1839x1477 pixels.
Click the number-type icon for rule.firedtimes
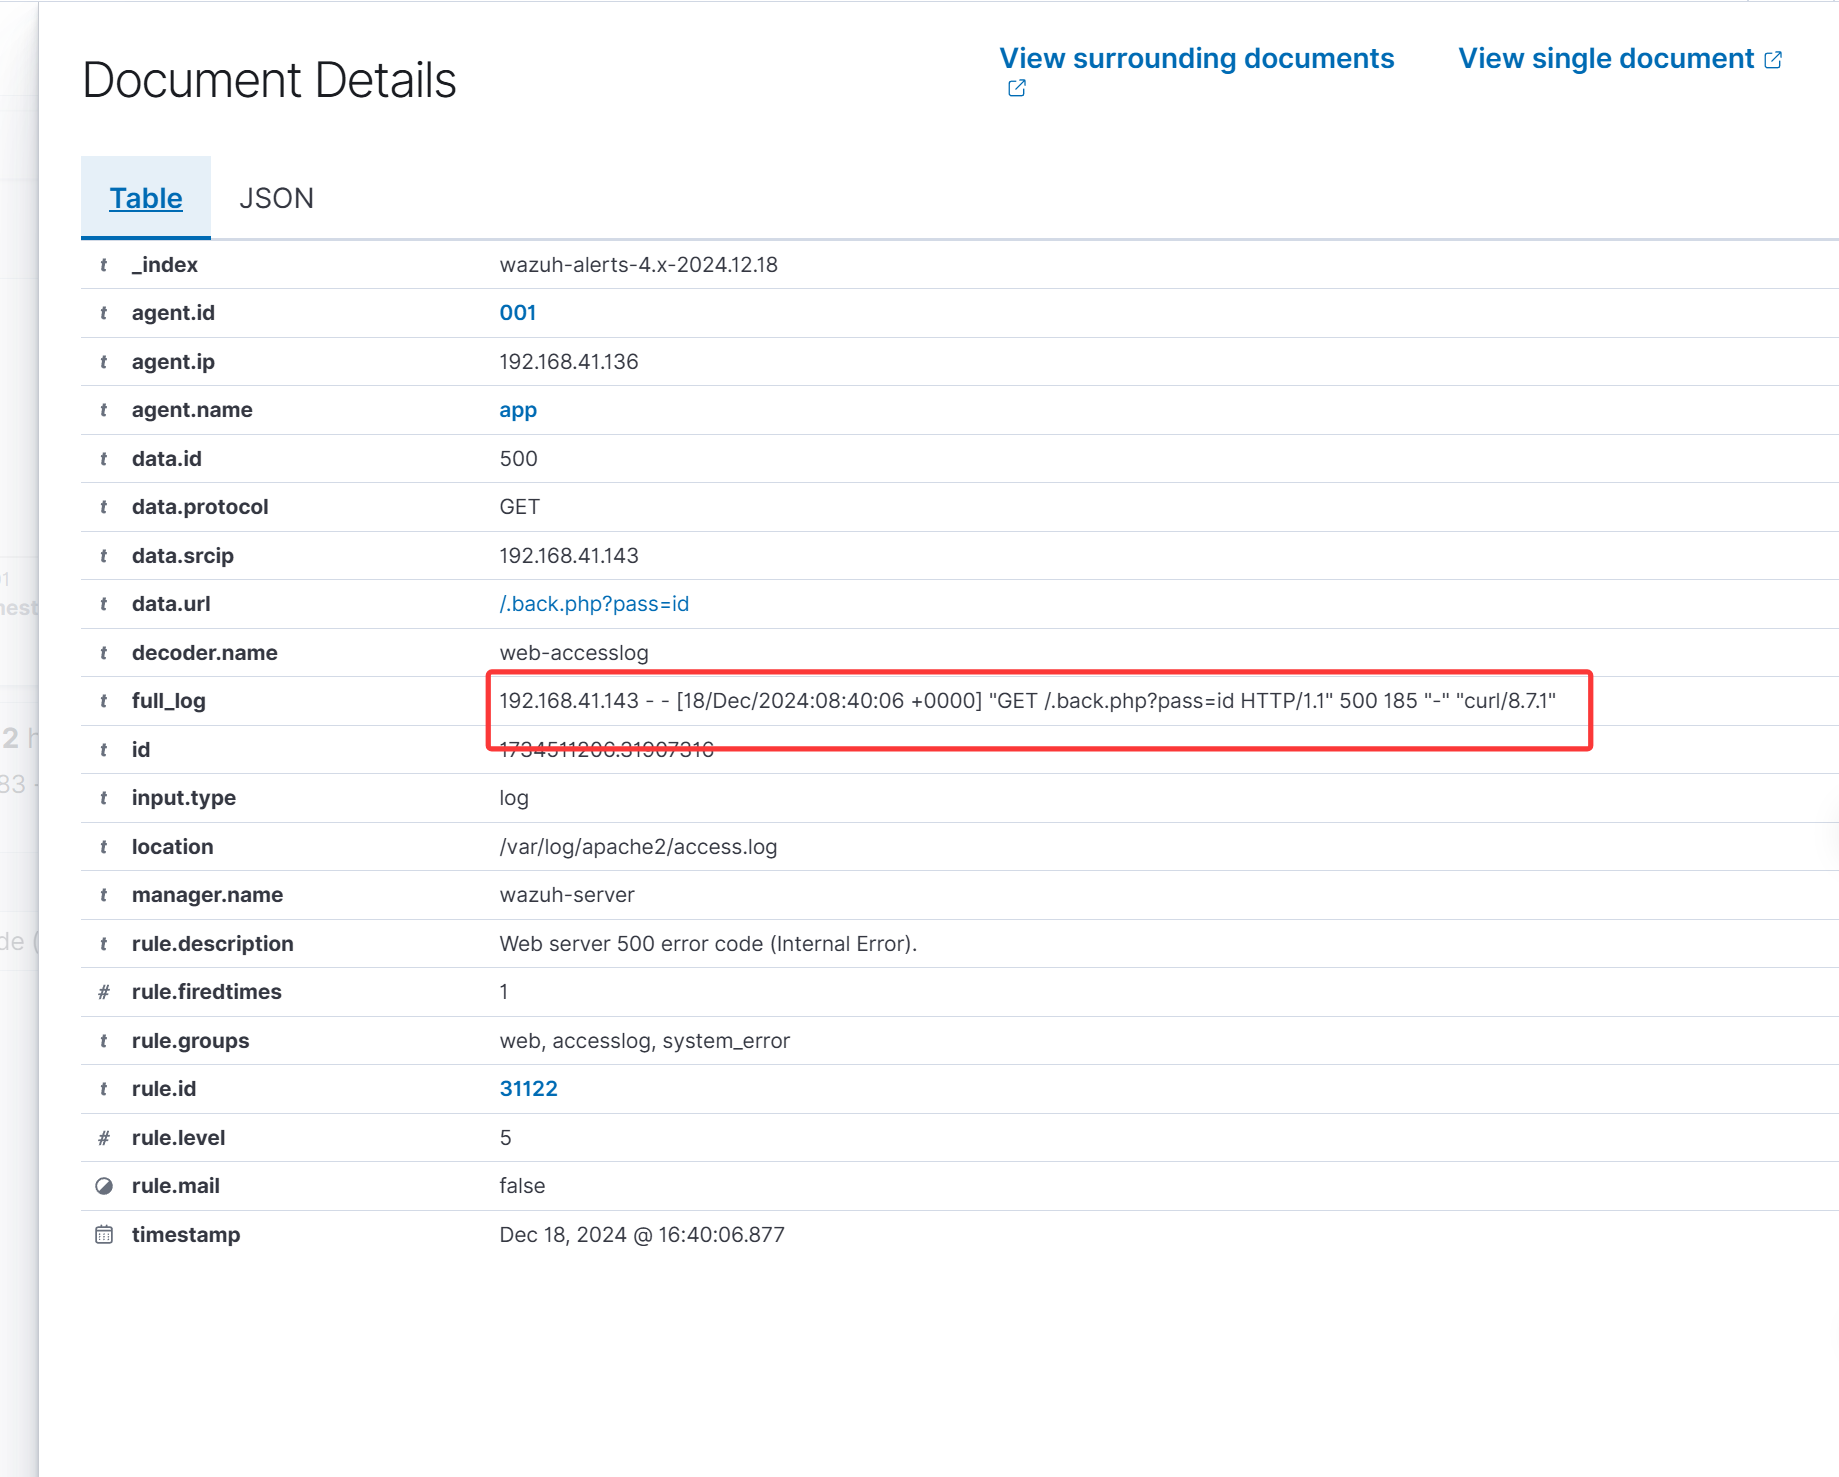pyautogui.click(x=103, y=992)
